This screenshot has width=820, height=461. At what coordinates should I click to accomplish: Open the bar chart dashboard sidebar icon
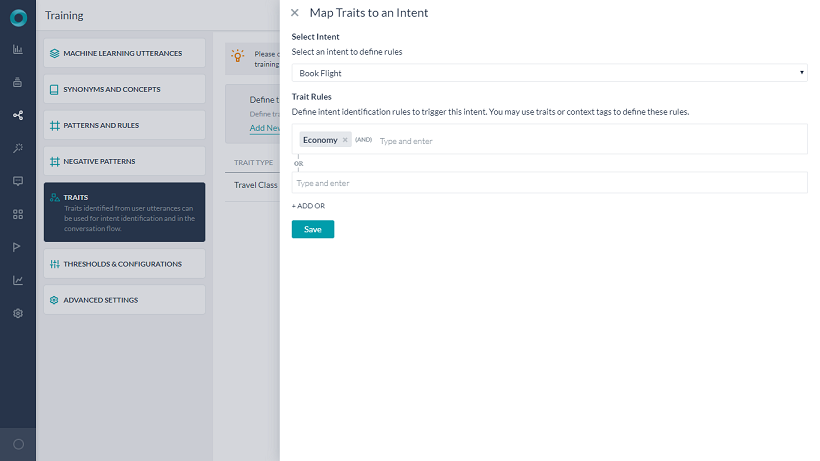point(18,49)
